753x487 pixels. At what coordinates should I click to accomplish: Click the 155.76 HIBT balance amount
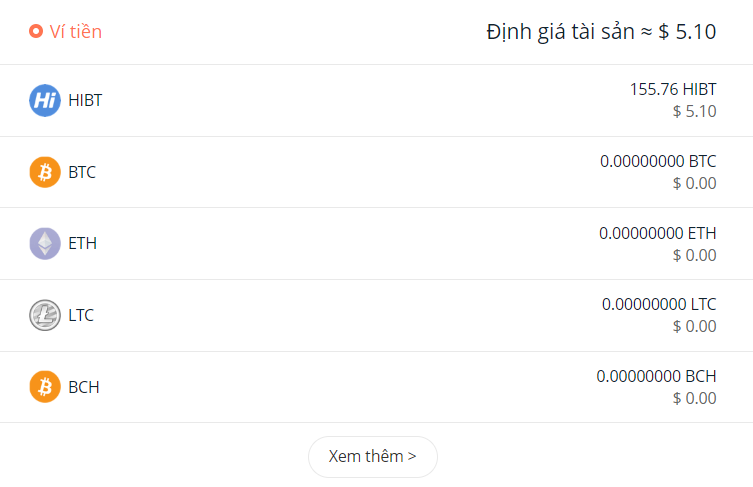672,90
